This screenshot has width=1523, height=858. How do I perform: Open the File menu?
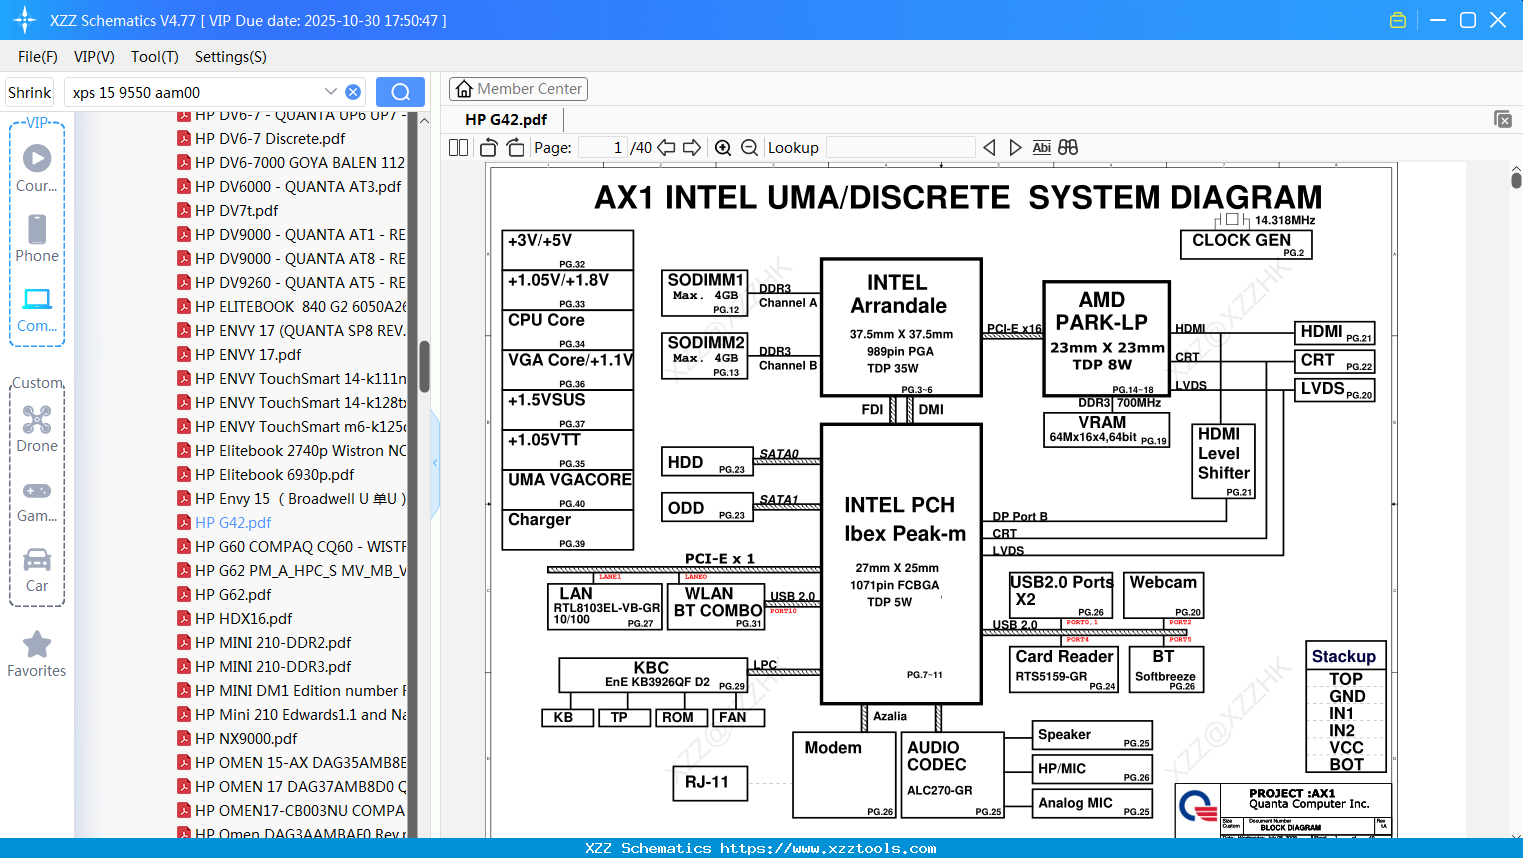[38, 57]
